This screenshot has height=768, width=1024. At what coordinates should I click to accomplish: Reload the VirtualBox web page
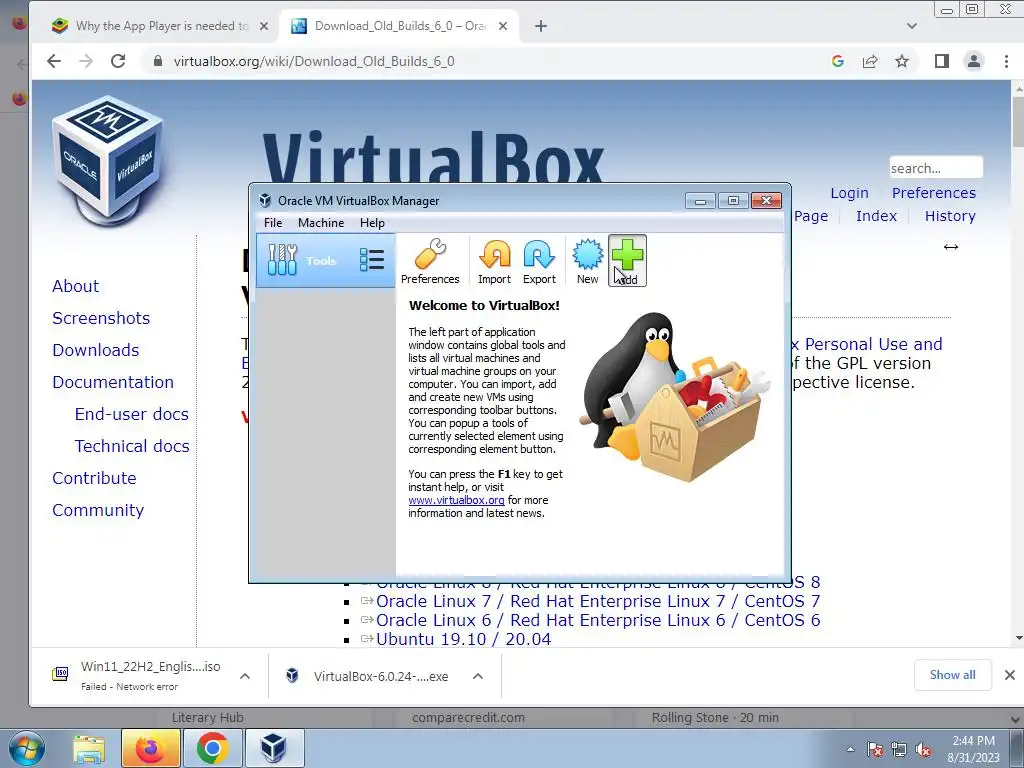(118, 61)
